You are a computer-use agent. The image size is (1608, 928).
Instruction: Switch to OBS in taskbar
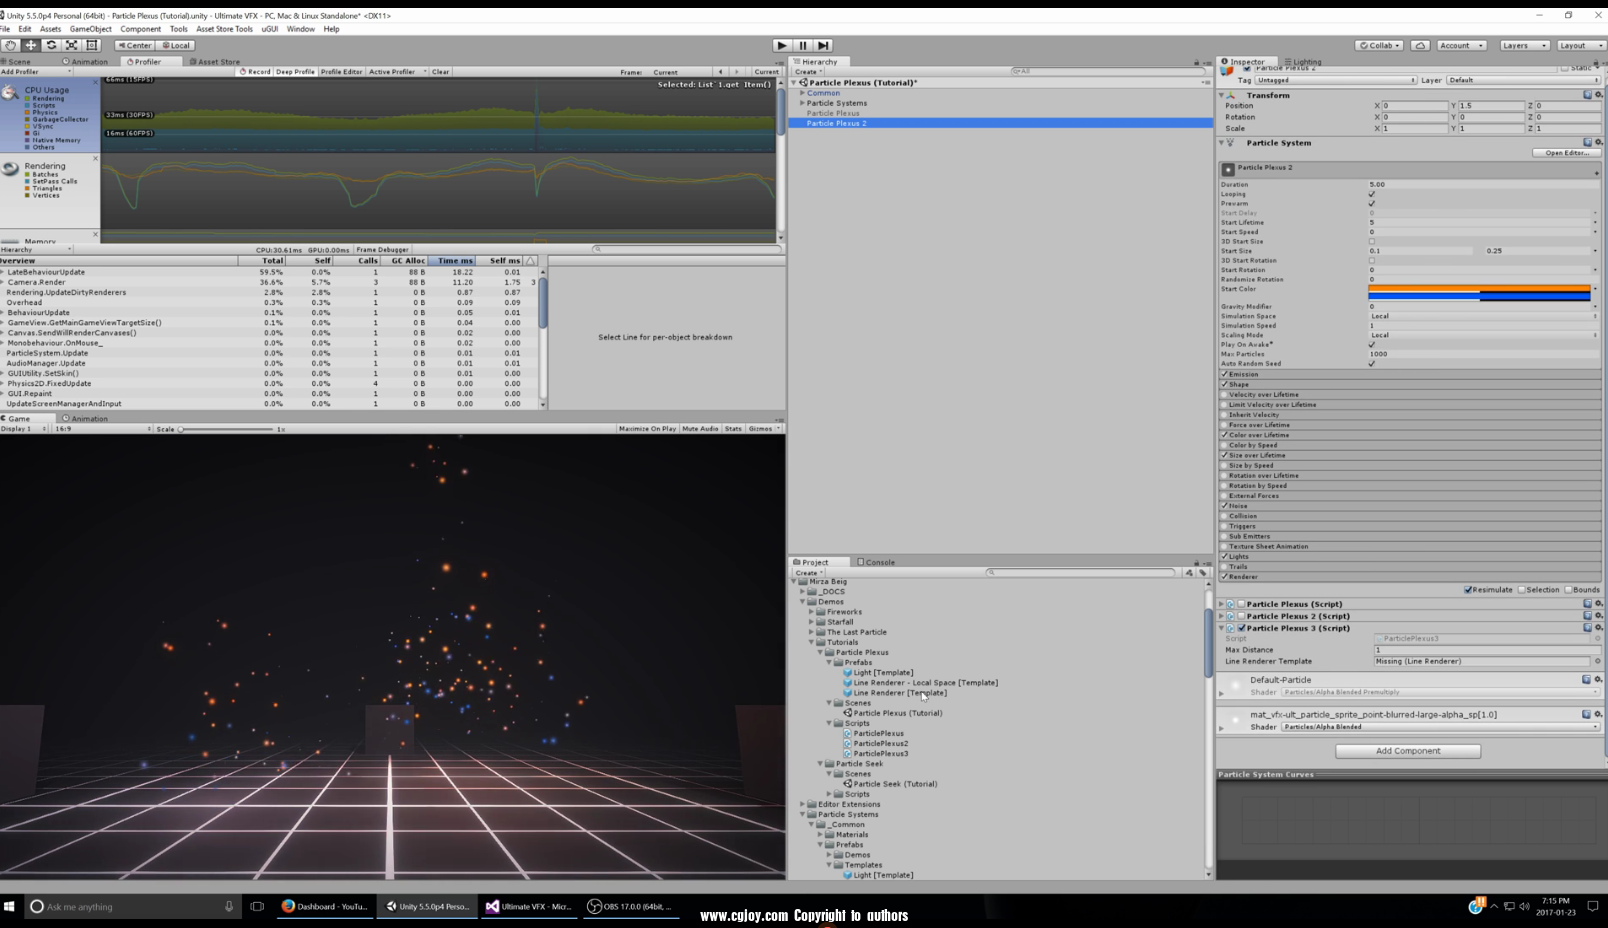pyautogui.click(x=630, y=906)
